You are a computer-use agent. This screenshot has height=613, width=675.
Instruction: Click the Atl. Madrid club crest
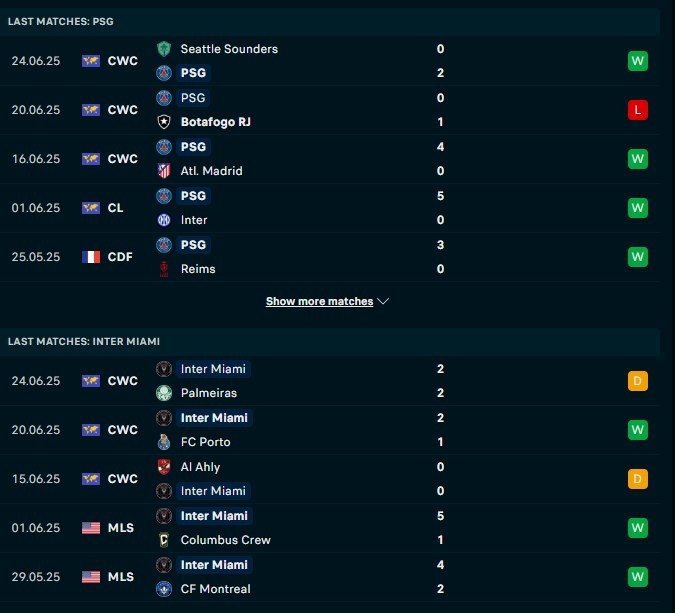coord(164,171)
